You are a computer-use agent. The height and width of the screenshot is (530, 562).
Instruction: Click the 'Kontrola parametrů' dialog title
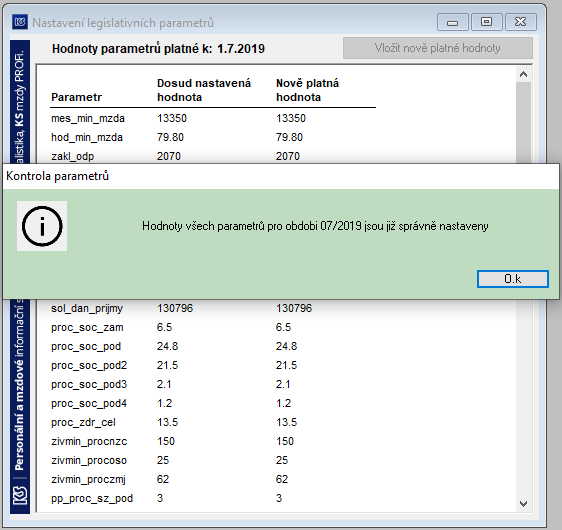(57, 176)
